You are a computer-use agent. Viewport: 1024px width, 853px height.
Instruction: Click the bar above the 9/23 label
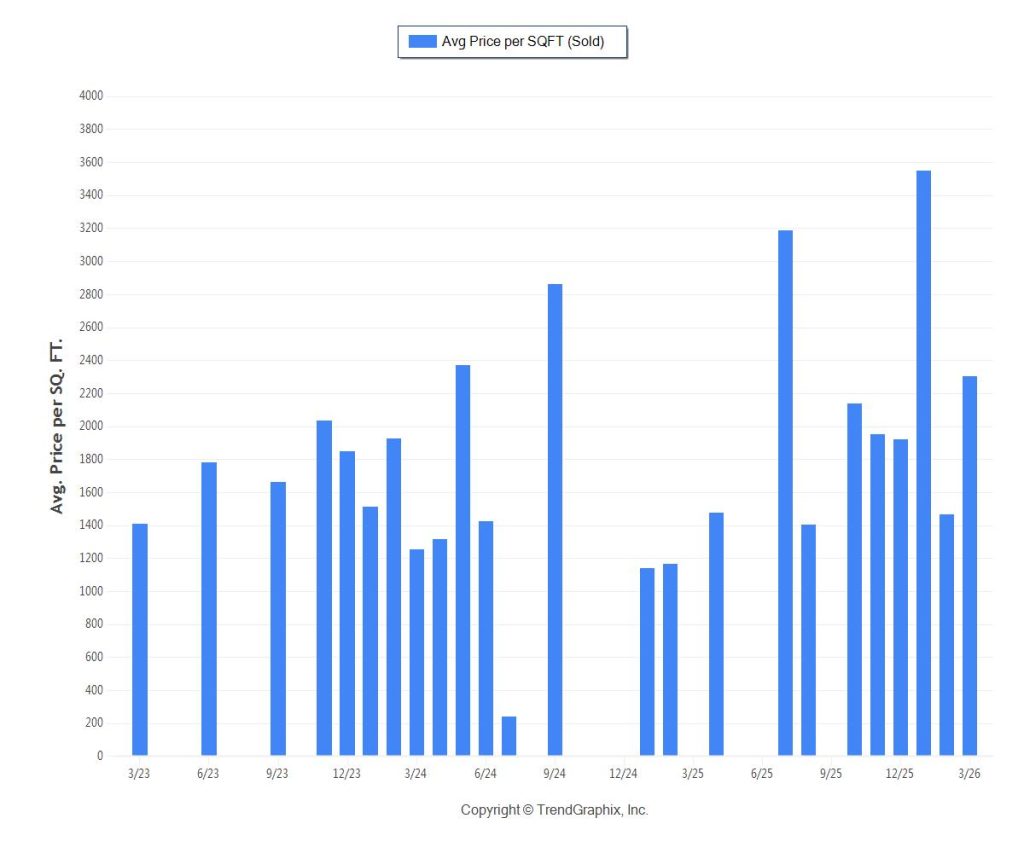tap(278, 619)
